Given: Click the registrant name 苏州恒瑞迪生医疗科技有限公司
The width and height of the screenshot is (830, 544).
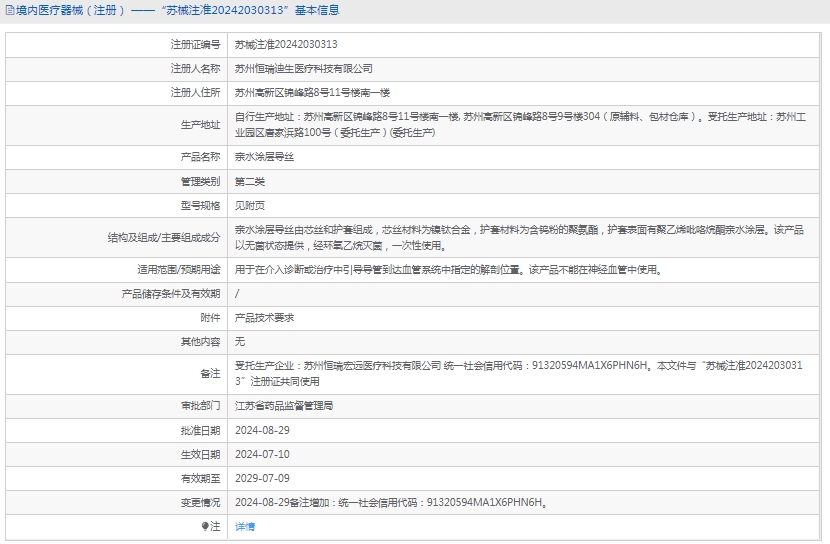Looking at the screenshot, I should click(304, 69).
